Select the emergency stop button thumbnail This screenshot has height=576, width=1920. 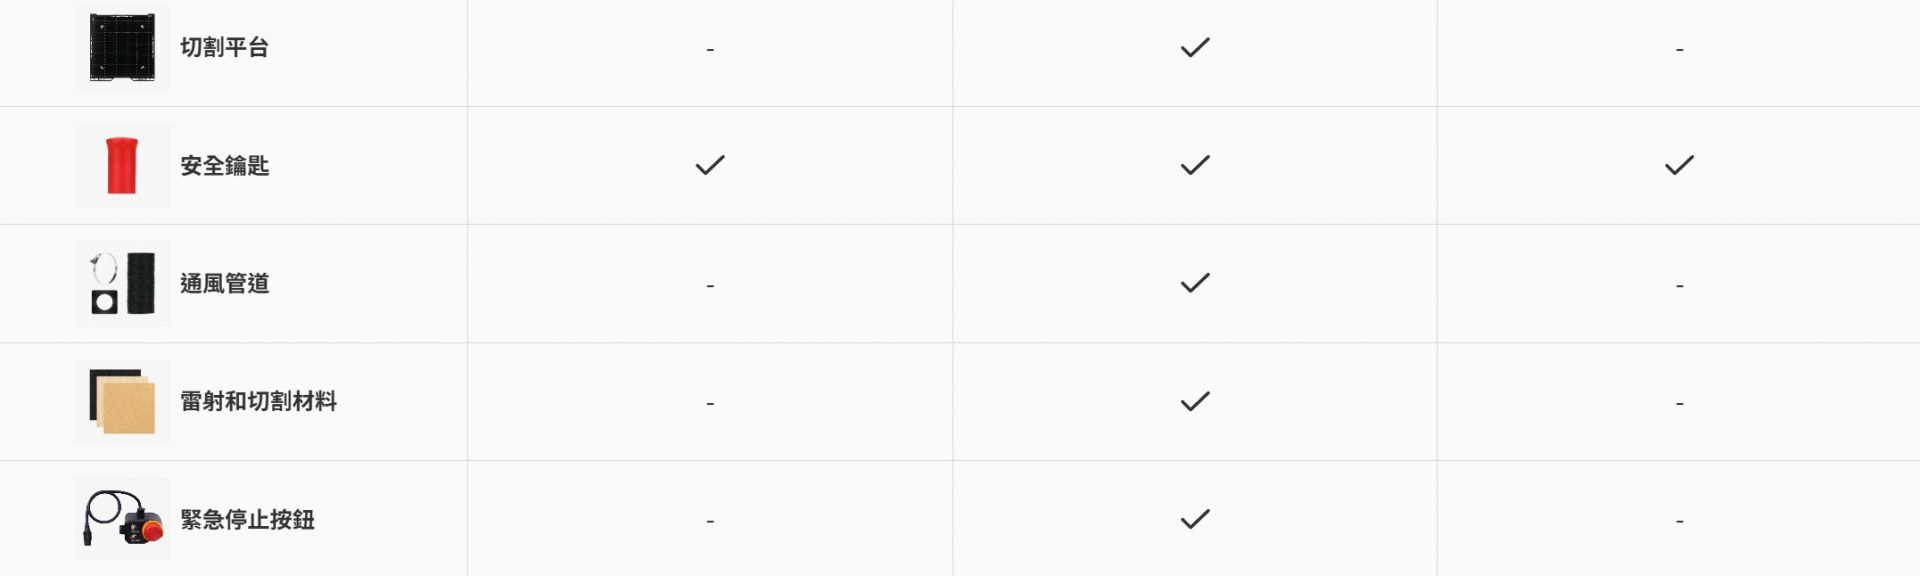click(x=122, y=519)
